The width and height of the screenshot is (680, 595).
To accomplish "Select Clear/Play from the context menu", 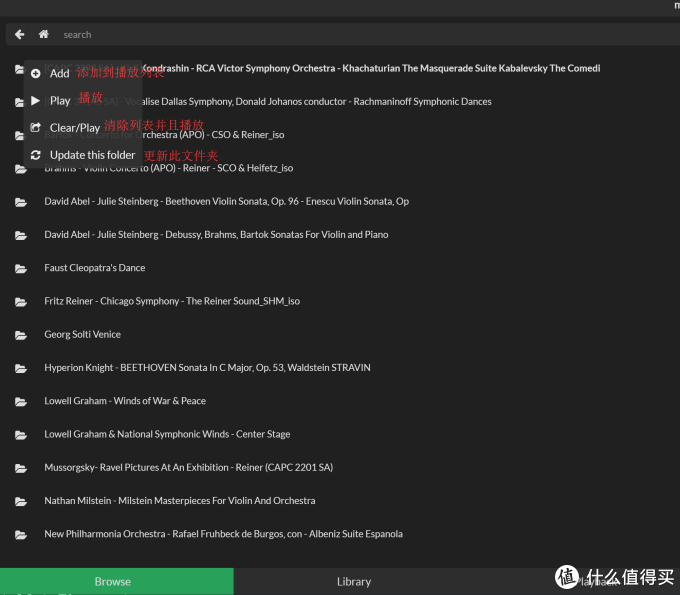I will coord(75,128).
